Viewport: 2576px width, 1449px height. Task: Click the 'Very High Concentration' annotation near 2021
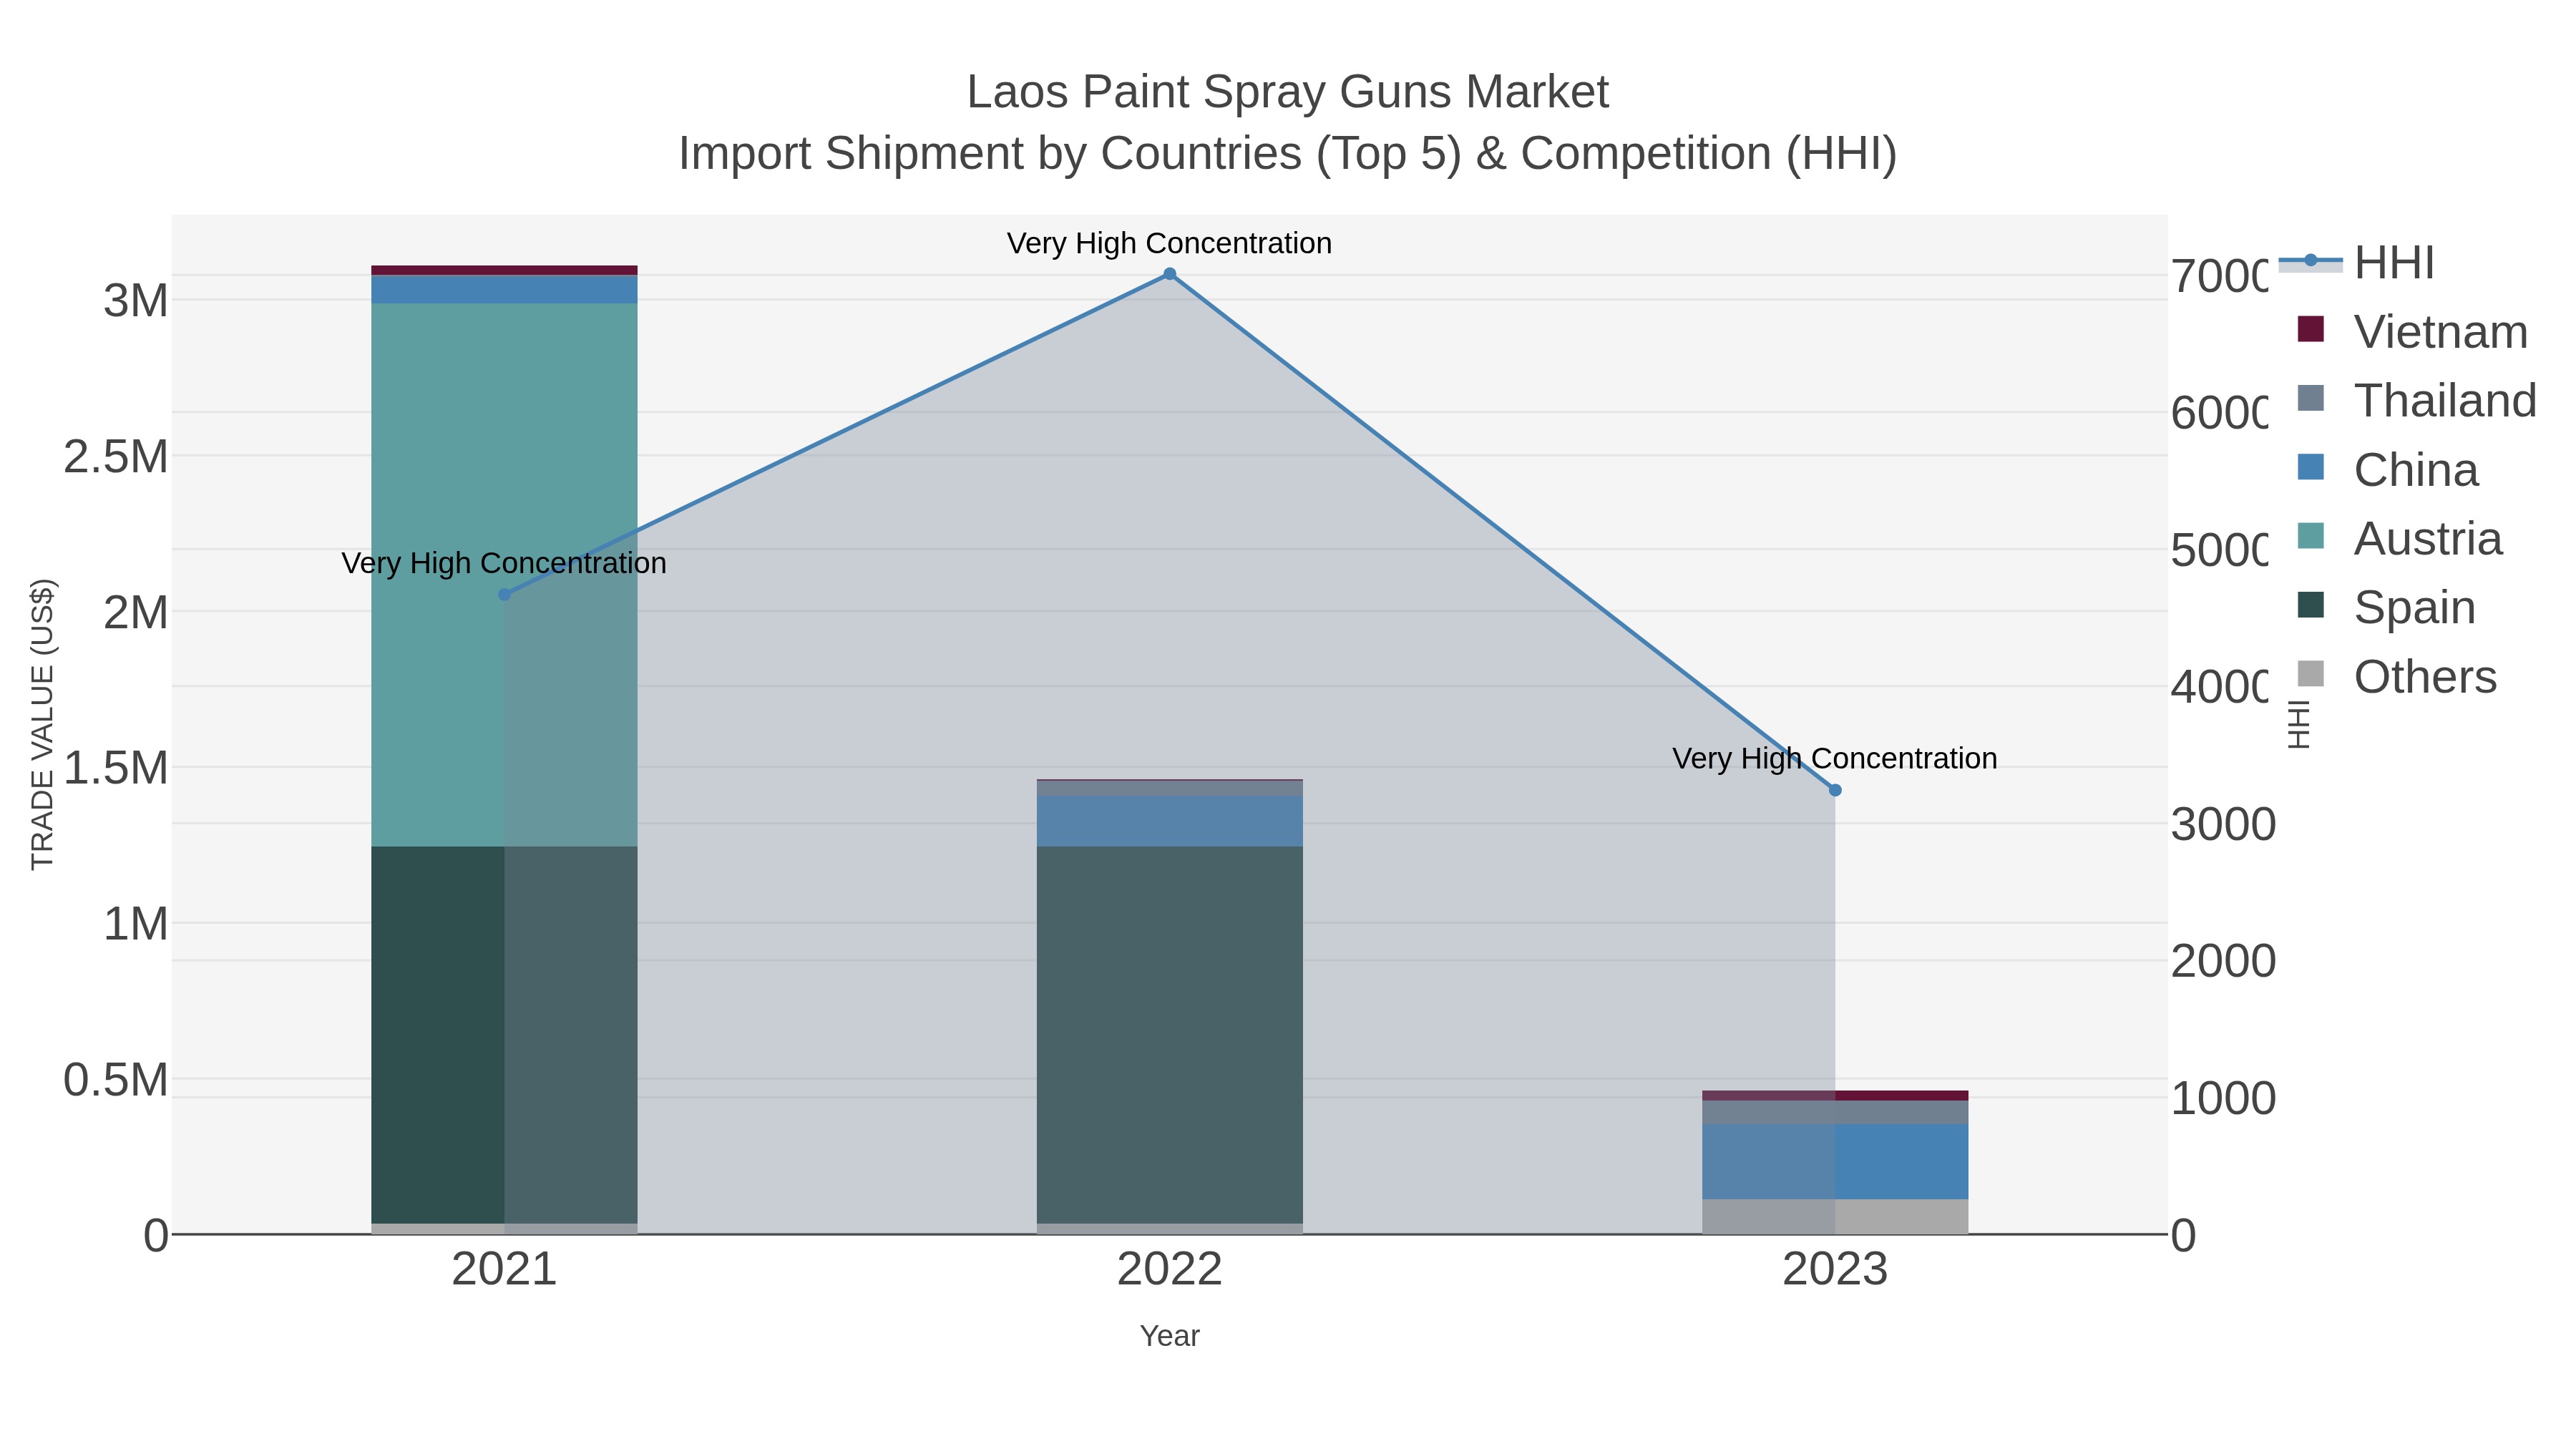click(x=504, y=563)
